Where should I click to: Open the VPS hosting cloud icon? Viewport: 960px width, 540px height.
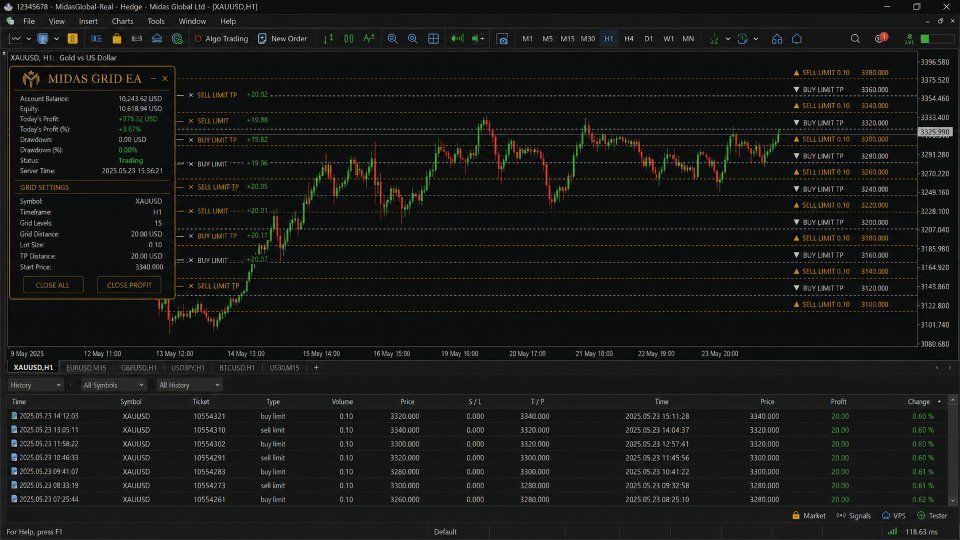[x=157, y=39]
